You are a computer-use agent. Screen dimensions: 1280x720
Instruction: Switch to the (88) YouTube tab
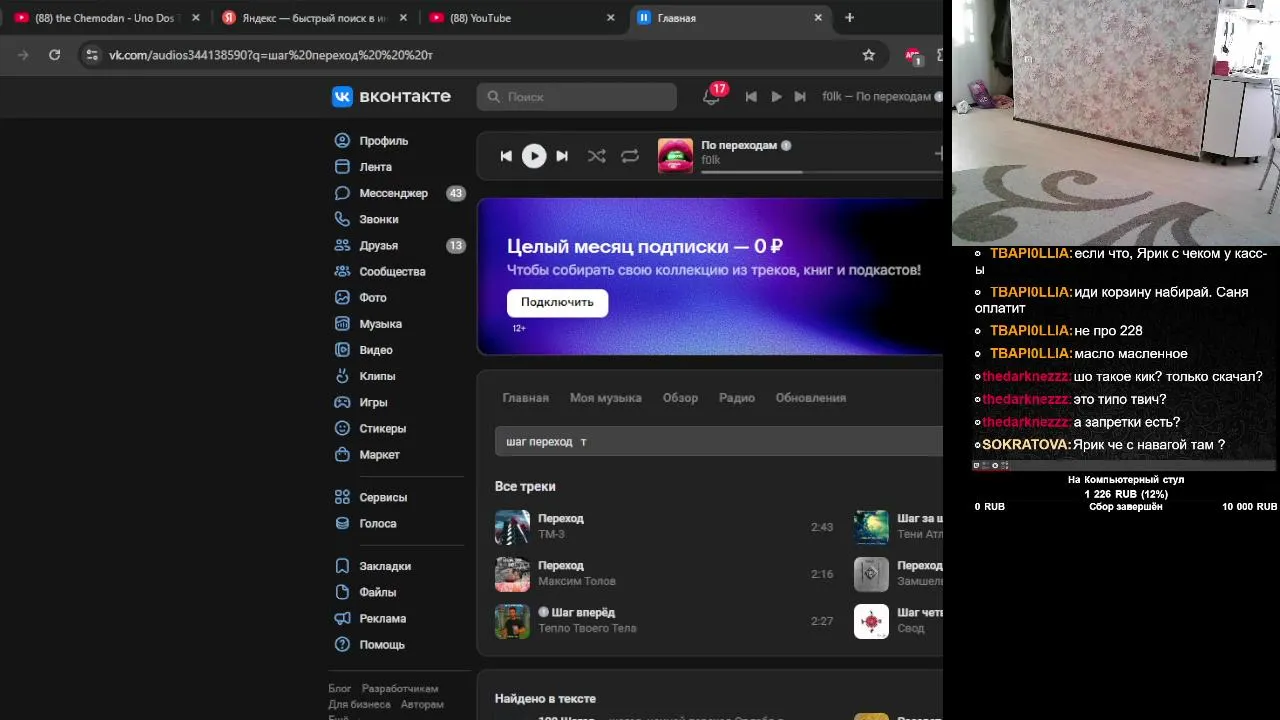point(522,18)
